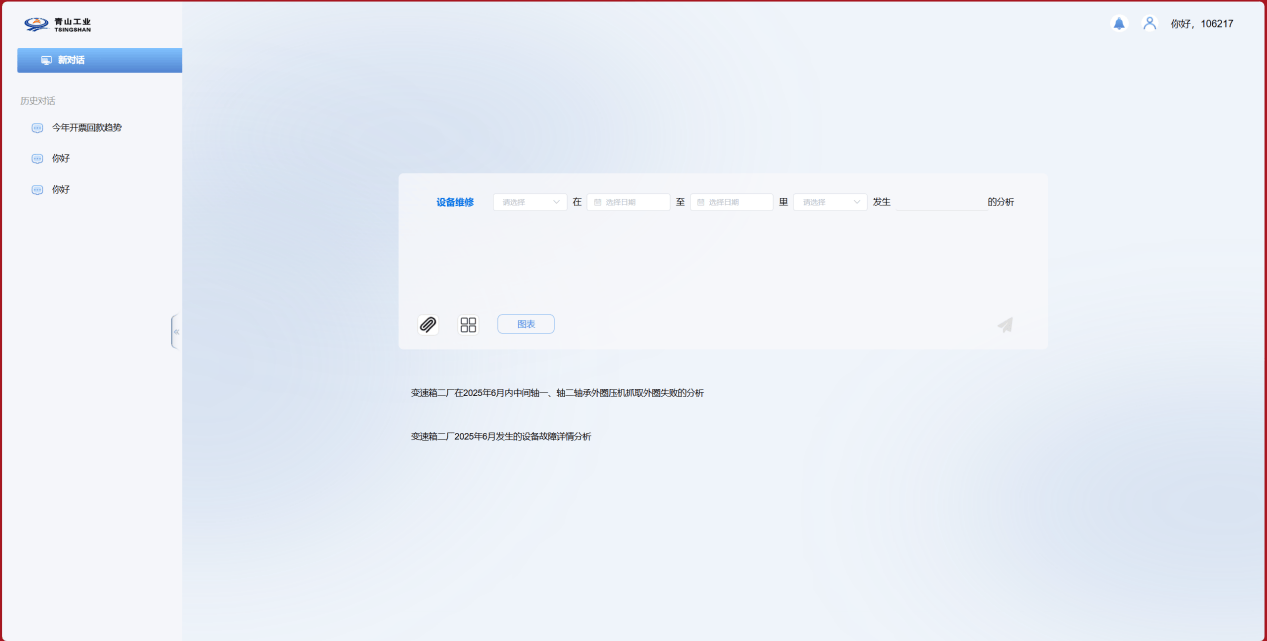Viewport: 1267px width, 641px height.
Task: Click the Tsingshan 青山工业 logo
Action: [58, 24]
